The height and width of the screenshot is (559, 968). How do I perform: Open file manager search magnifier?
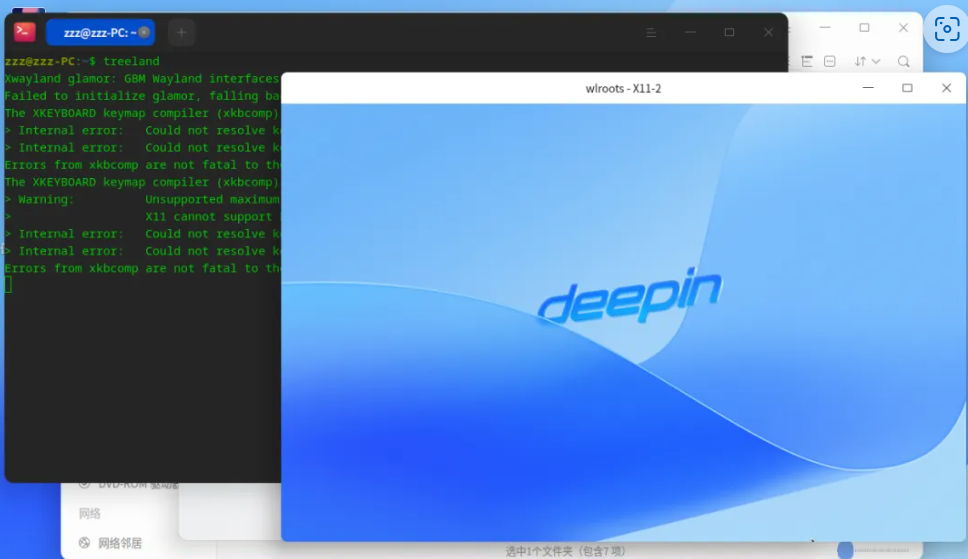(x=904, y=61)
